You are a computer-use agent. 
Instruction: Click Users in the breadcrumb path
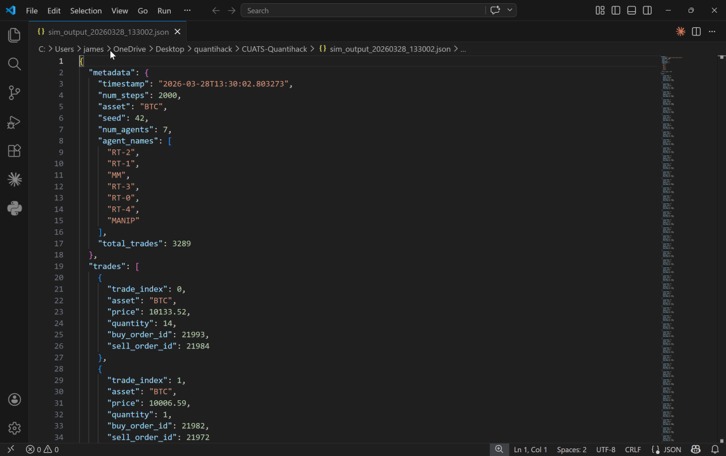(x=64, y=49)
